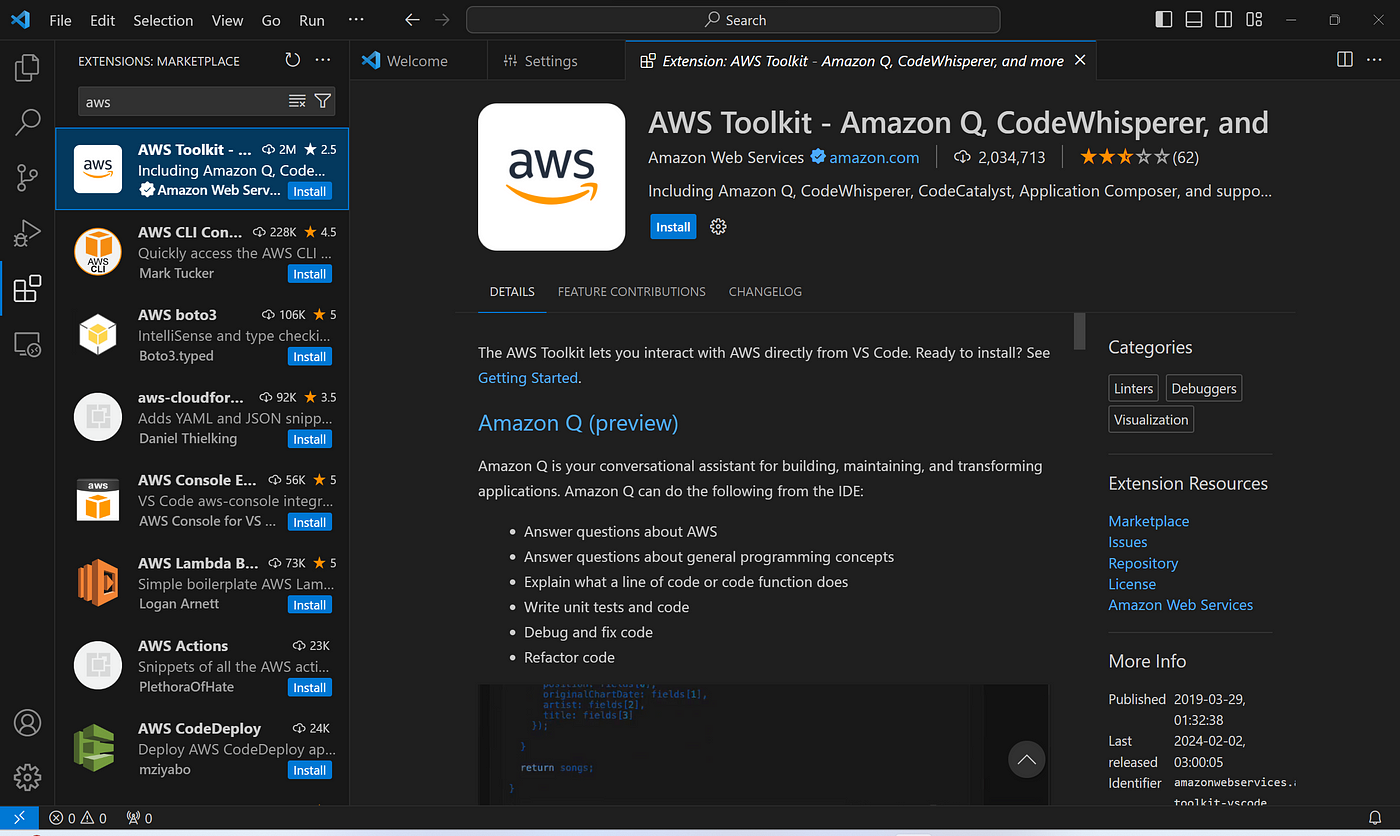The width and height of the screenshot is (1400, 836).
Task: Open the File menu
Action: click(60, 20)
